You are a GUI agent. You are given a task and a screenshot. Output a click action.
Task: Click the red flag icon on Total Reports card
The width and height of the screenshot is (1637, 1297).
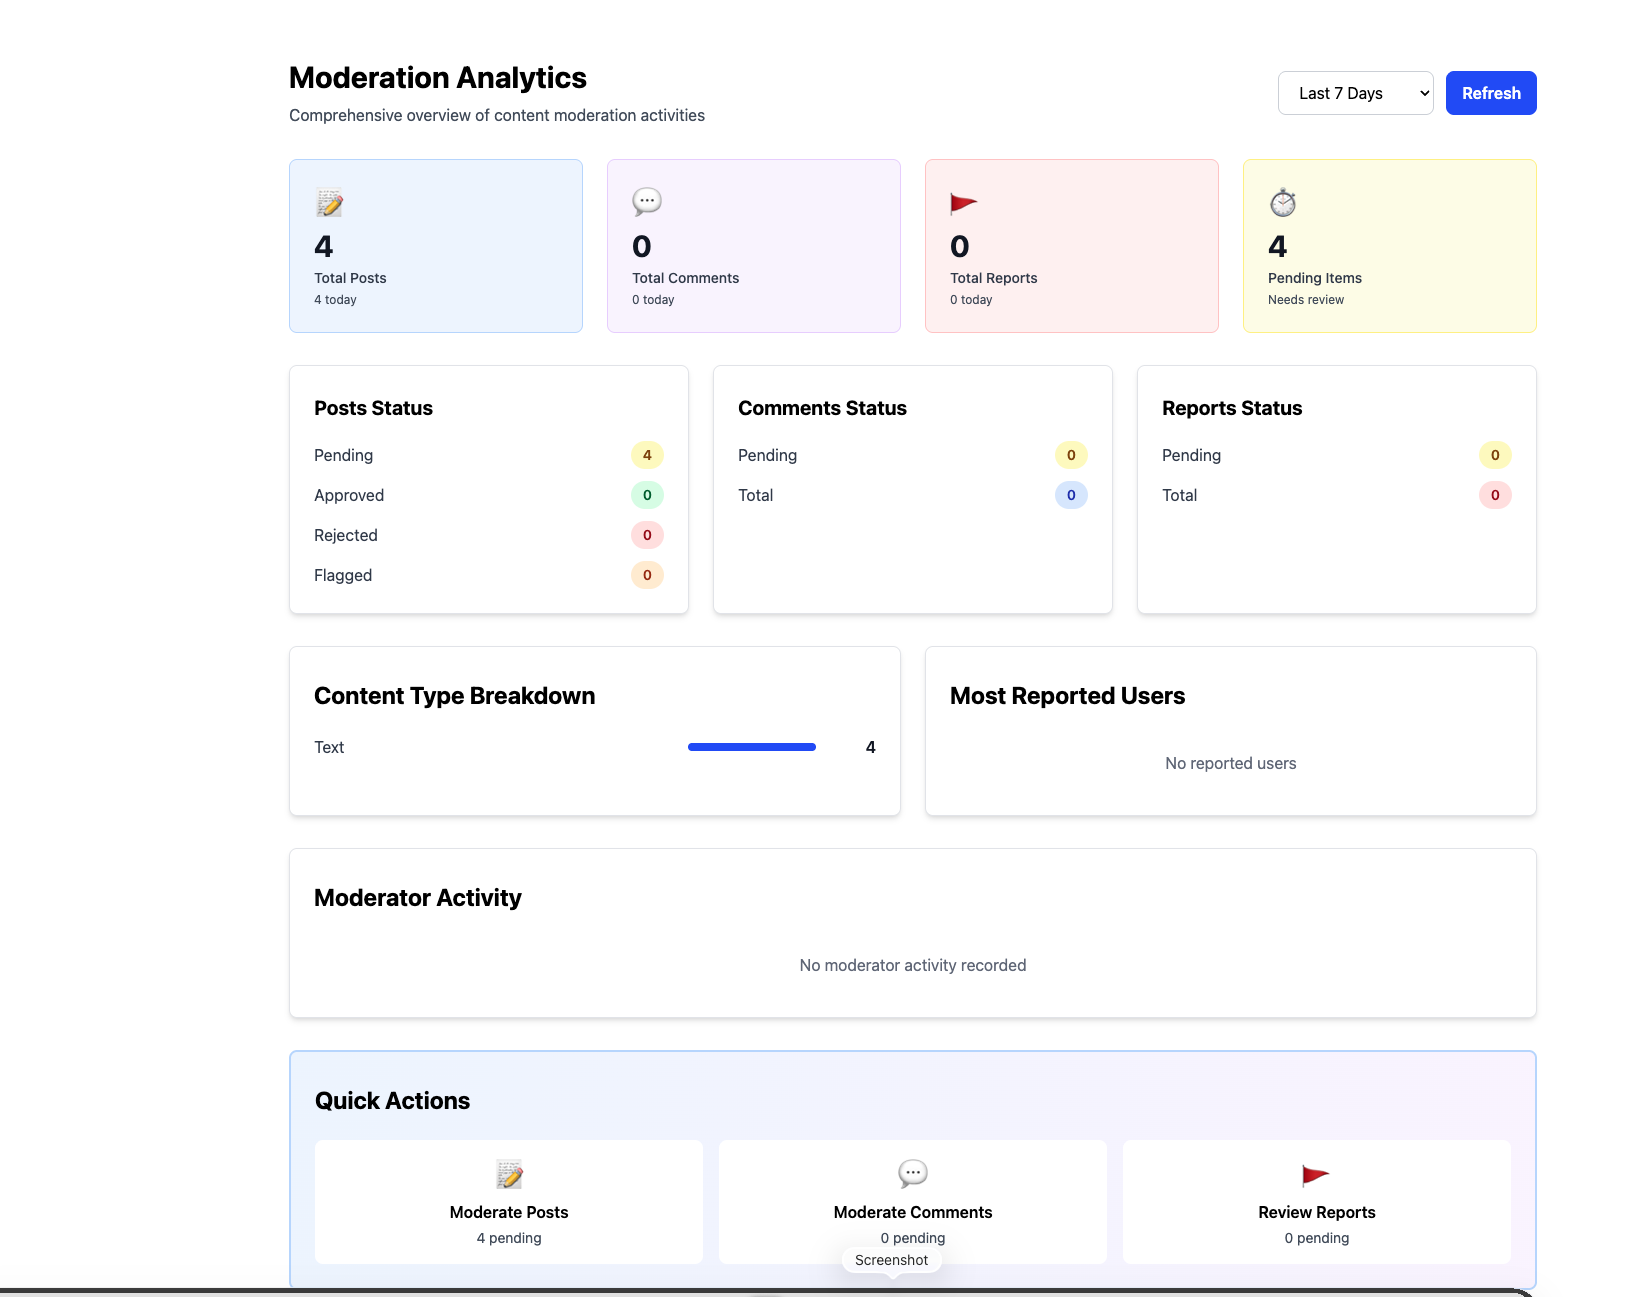963,201
